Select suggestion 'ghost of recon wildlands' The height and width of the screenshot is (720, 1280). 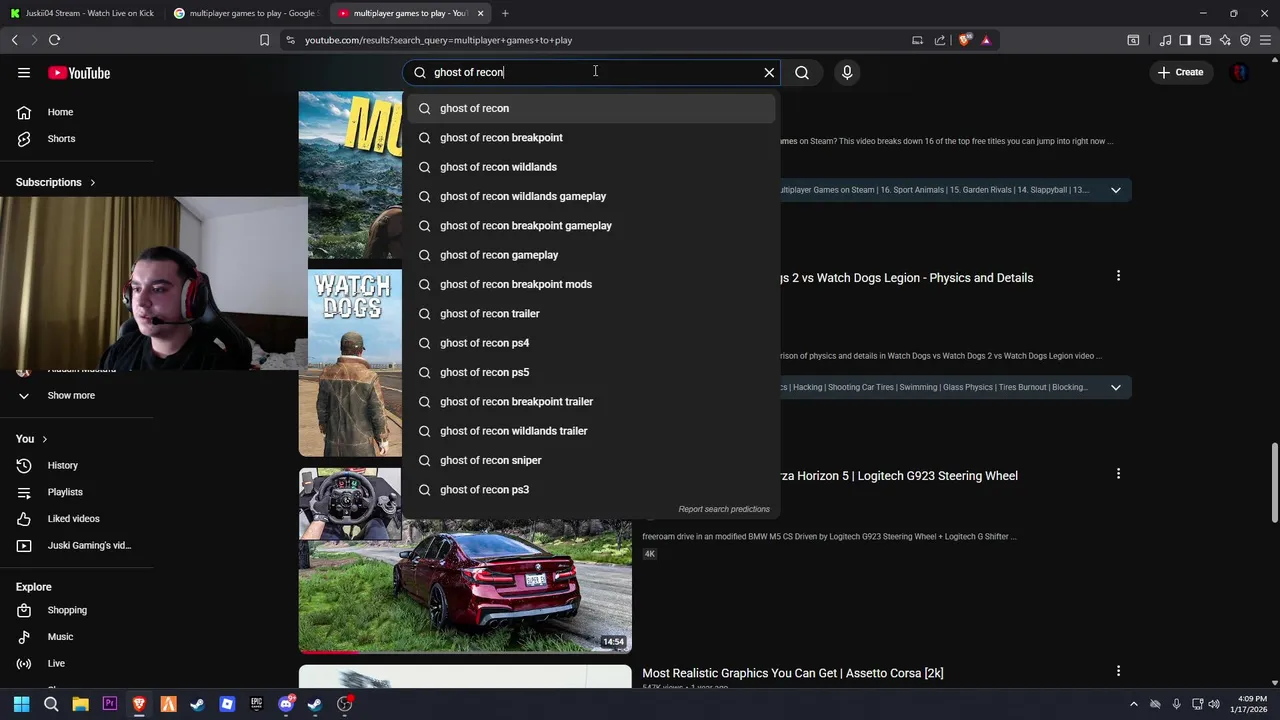coord(590,167)
